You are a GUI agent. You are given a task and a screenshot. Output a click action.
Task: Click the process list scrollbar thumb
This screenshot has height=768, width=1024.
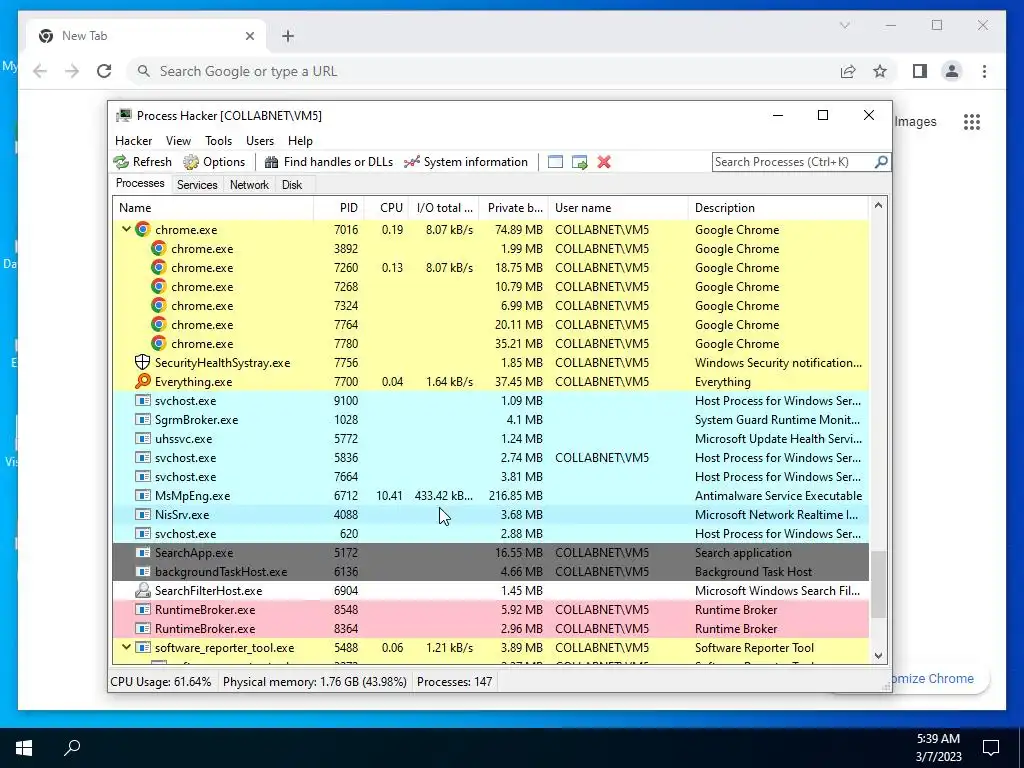click(x=878, y=584)
